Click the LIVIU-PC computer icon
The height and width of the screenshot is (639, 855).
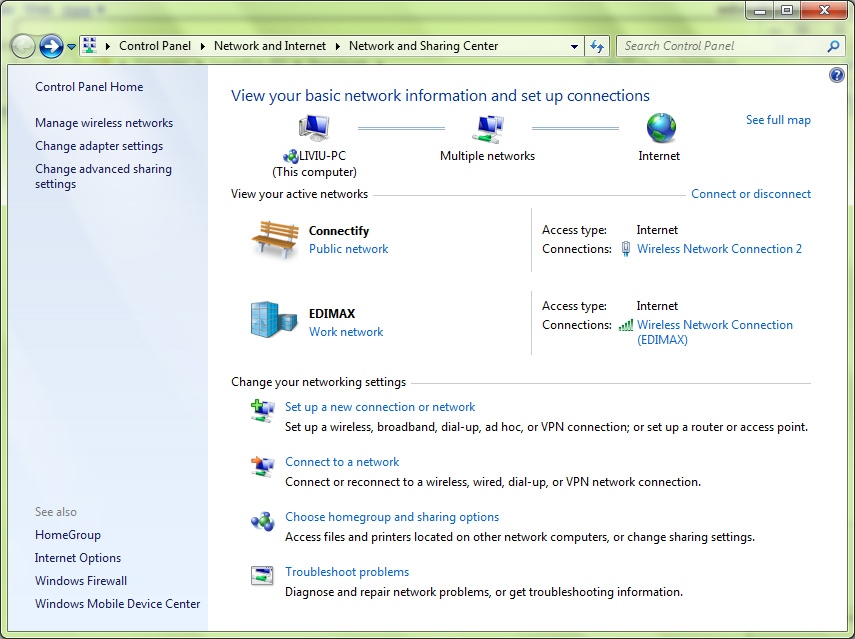pyautogui.click(x=314, y=129)
